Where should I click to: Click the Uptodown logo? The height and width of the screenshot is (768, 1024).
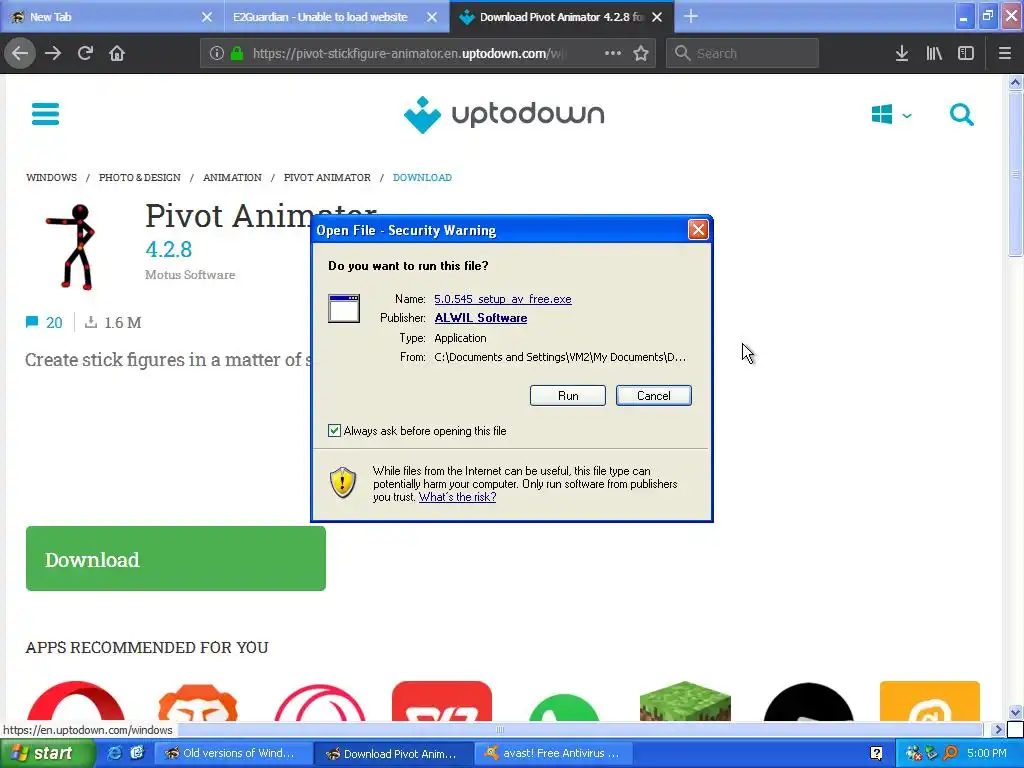click(504, 114)
